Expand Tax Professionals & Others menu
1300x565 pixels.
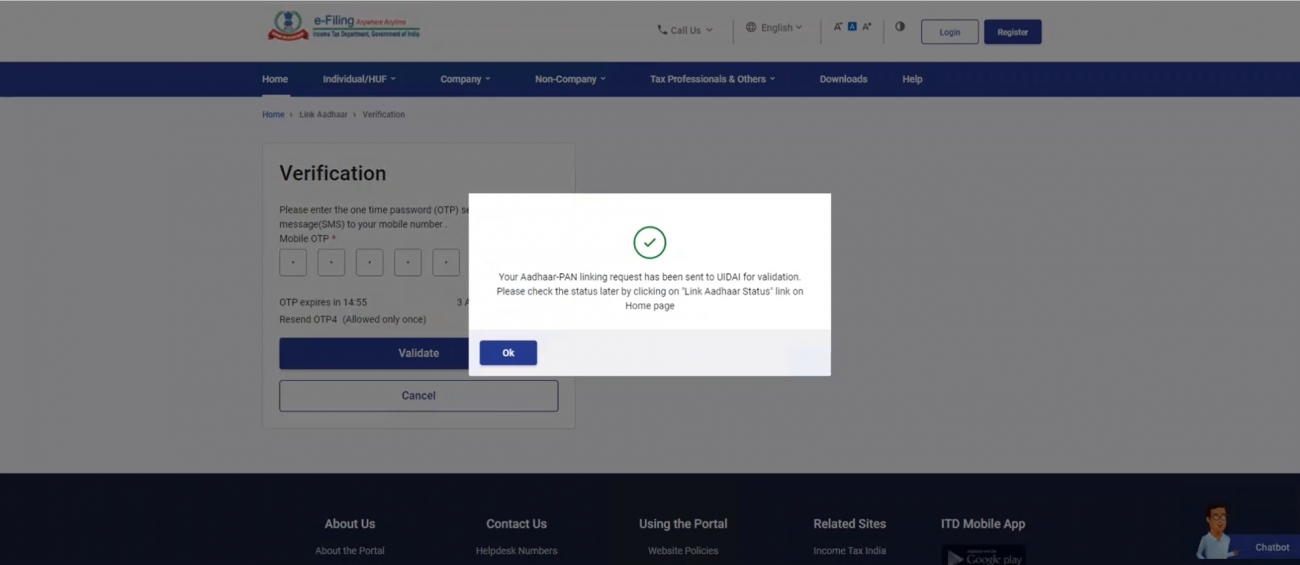712,79
